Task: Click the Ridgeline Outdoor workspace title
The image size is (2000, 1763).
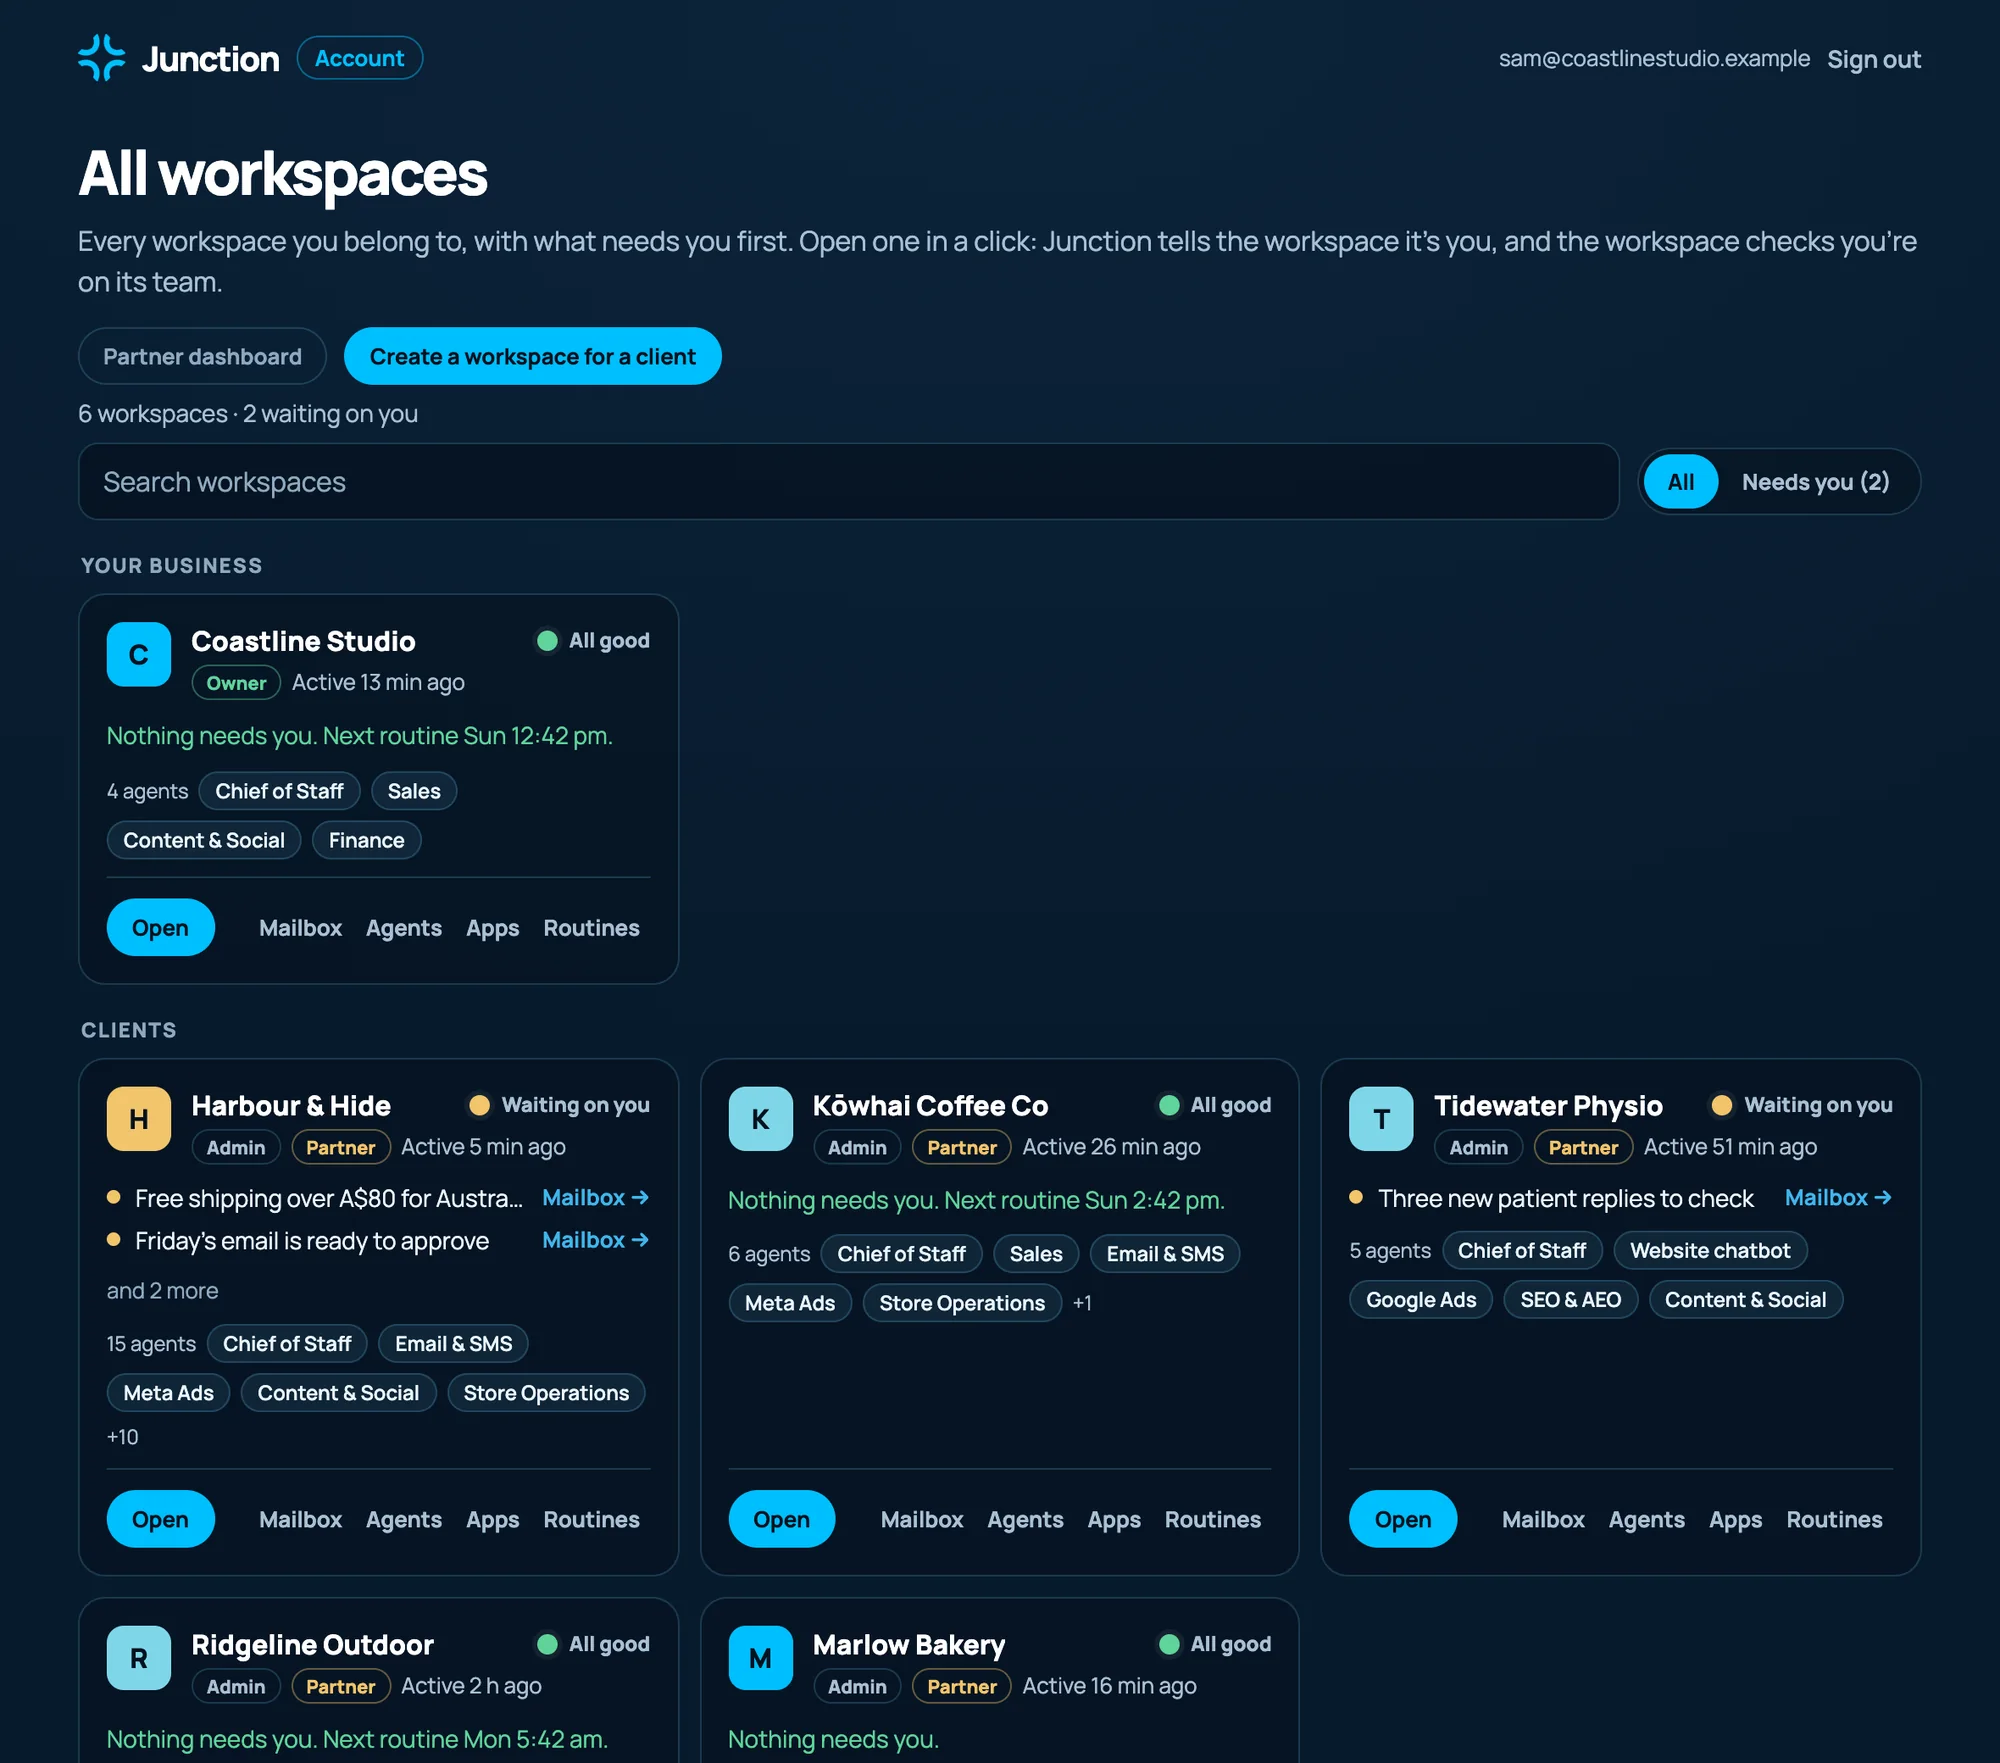Action: pyautogui.click(x=312, y=1644)
